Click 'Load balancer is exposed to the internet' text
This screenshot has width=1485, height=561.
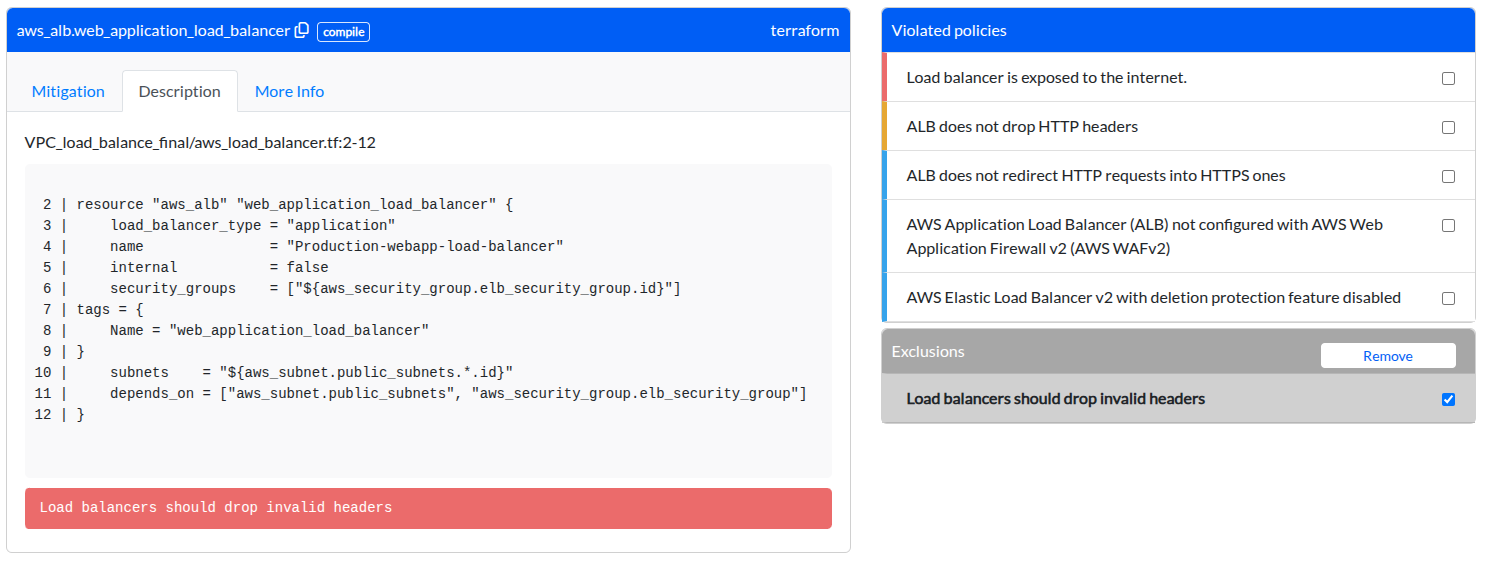tap(1046, 78)
